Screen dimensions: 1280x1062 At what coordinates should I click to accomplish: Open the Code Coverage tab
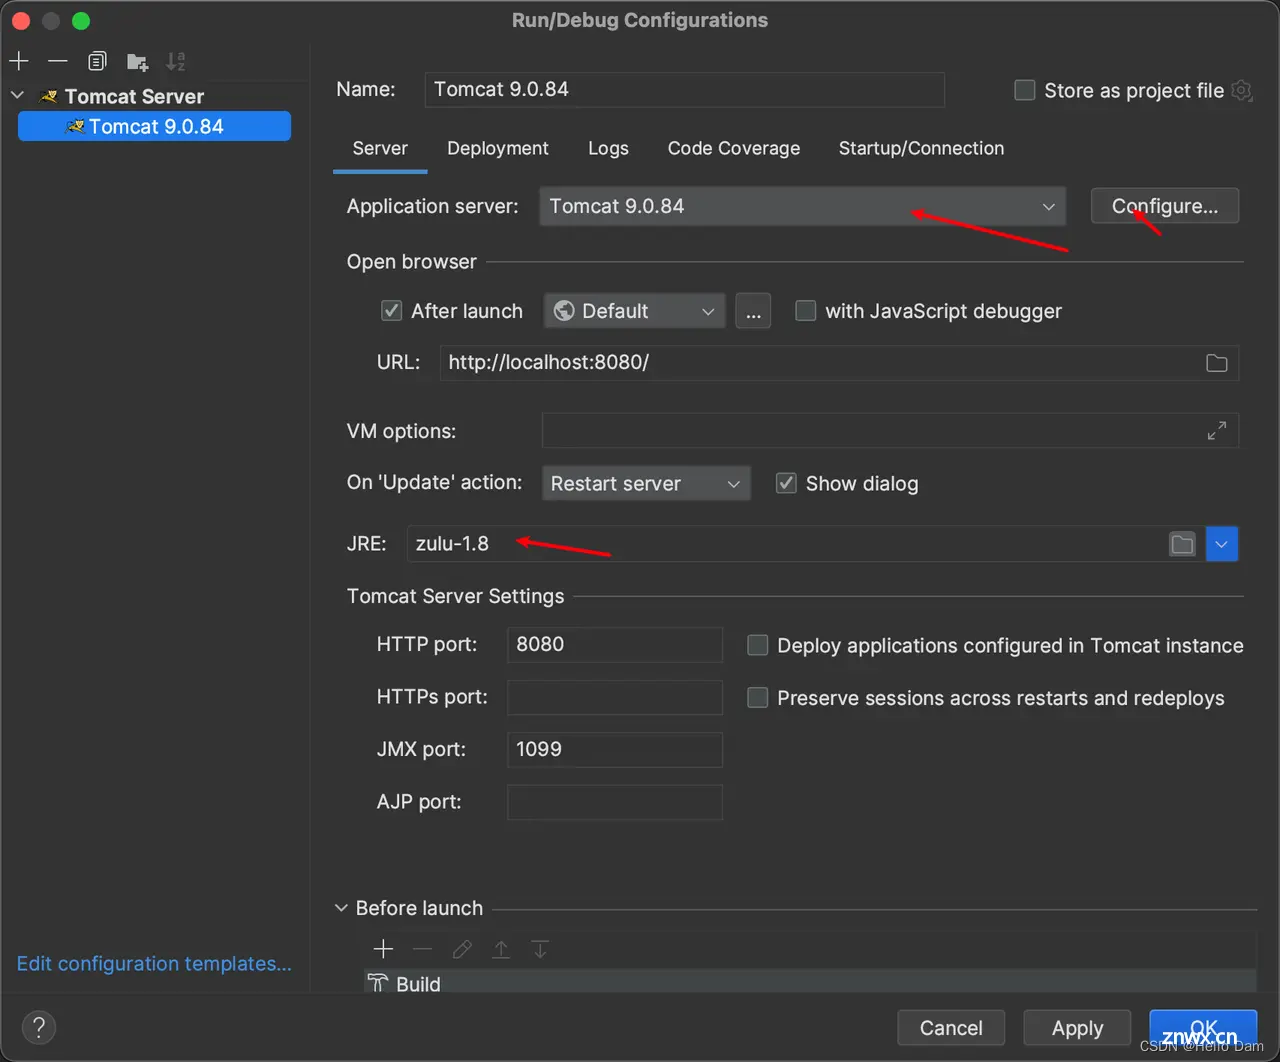(734, 148)
